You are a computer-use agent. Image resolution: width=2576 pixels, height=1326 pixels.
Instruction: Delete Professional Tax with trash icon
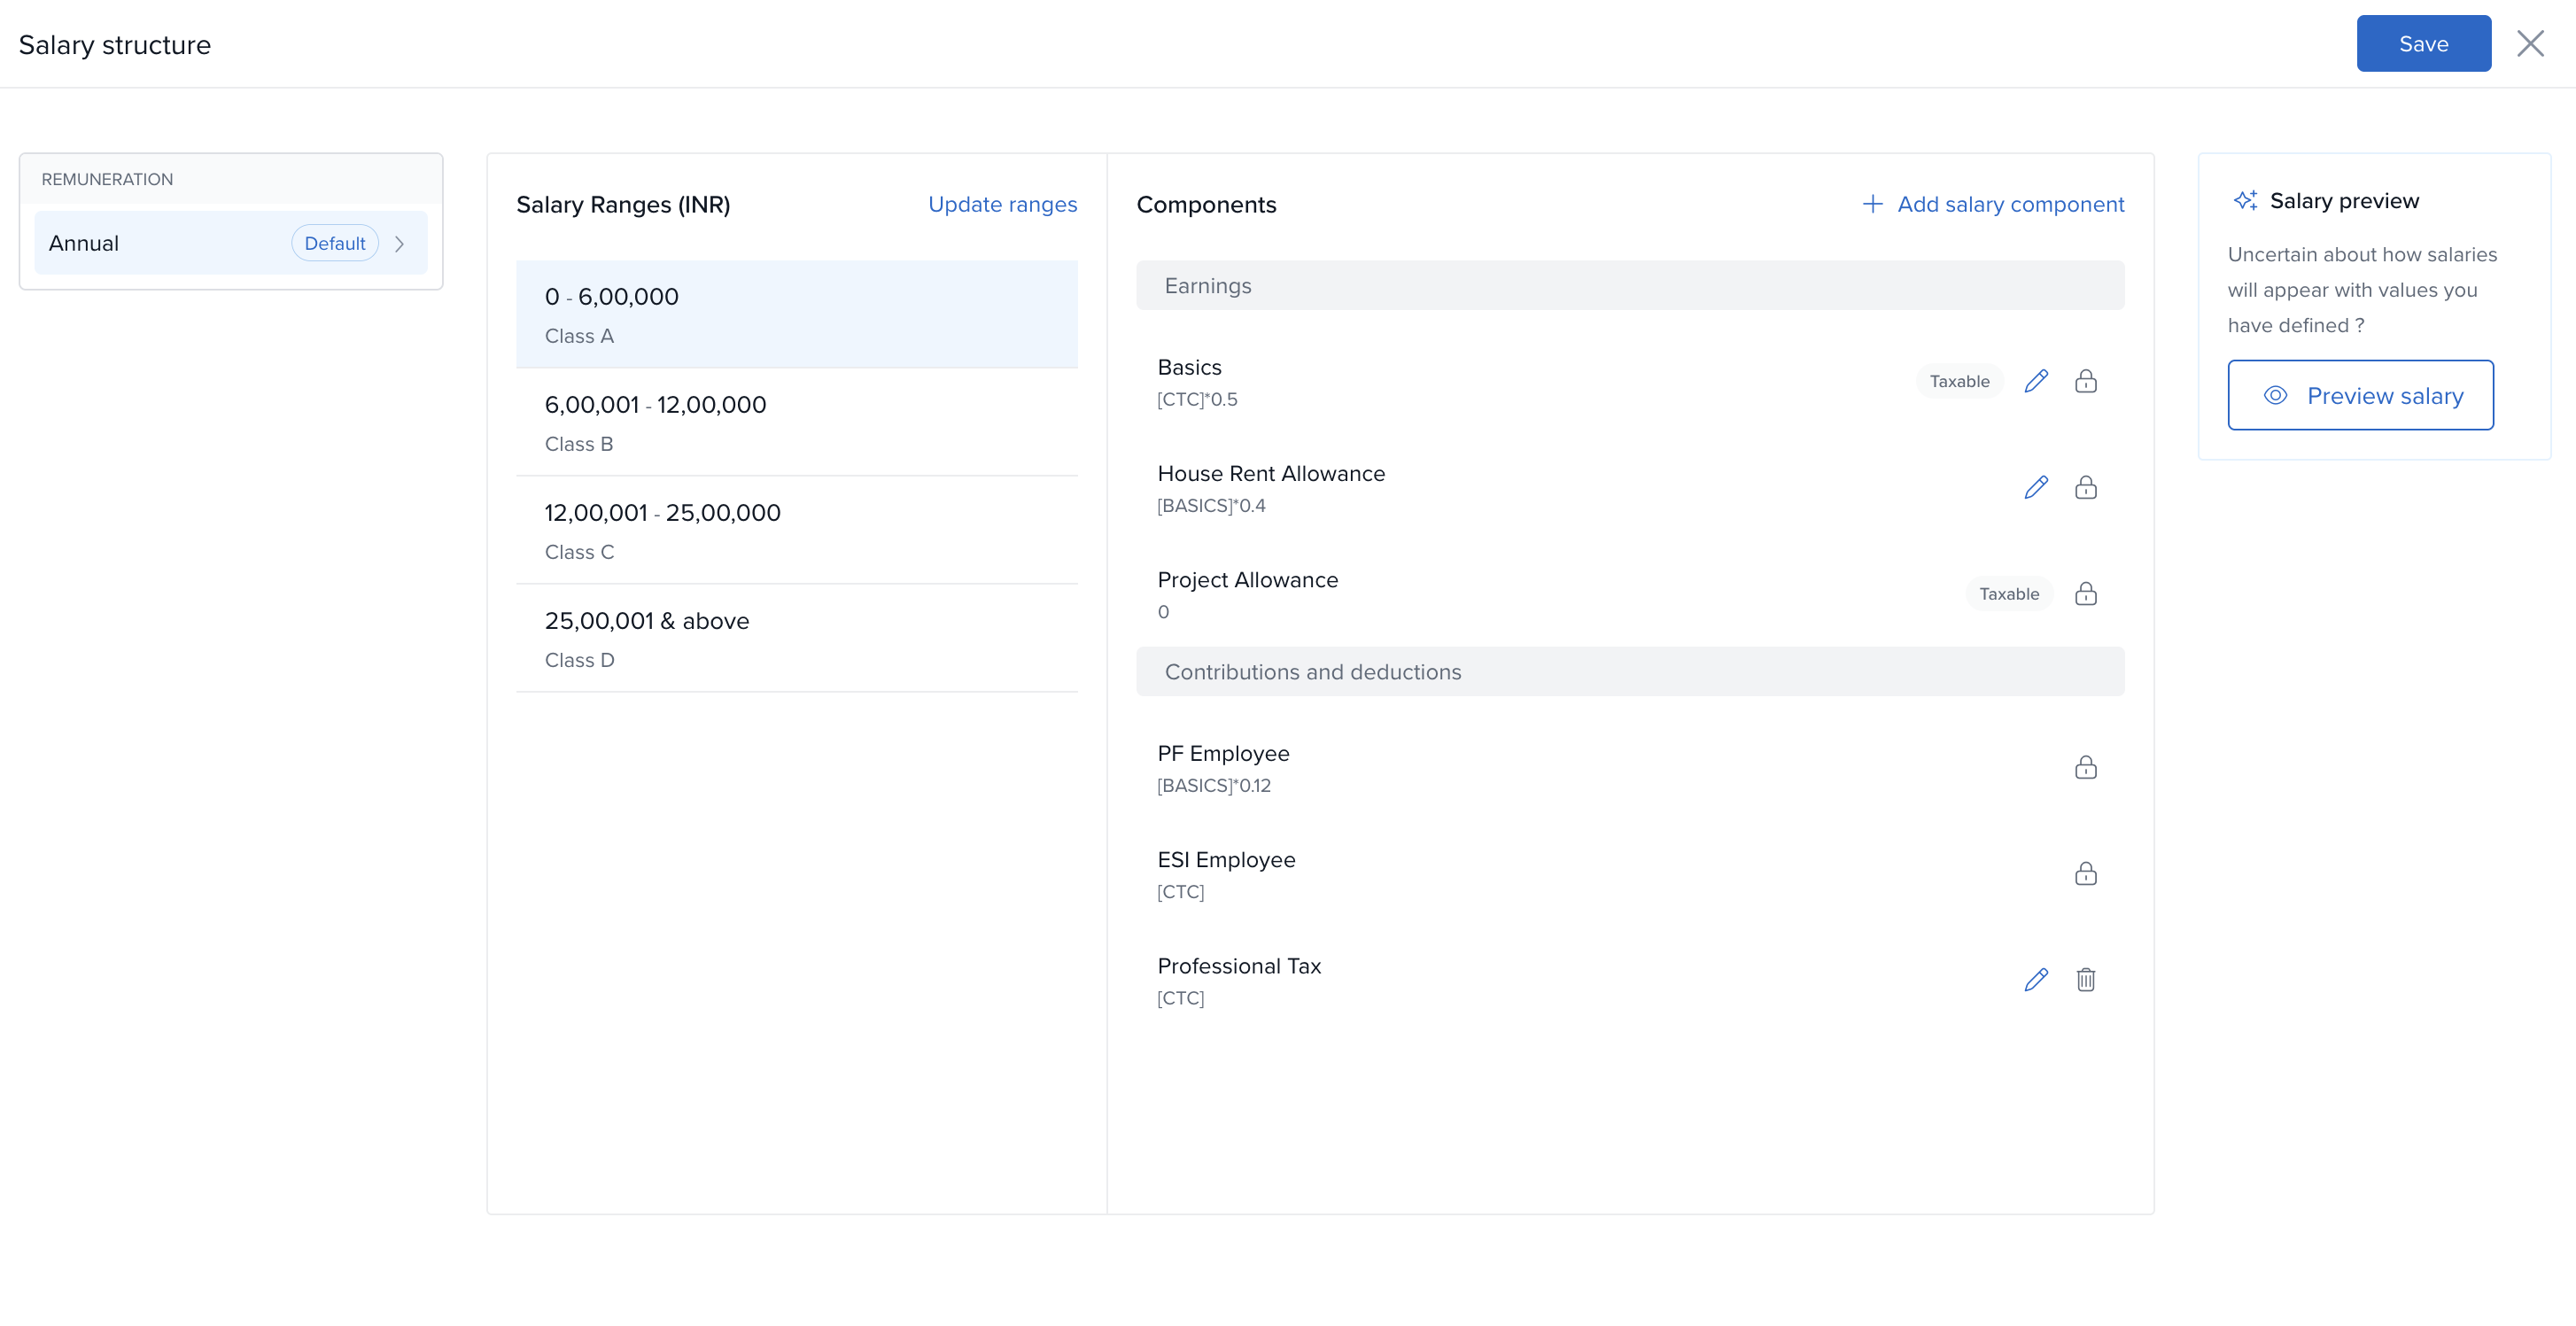click(2085, 980)
